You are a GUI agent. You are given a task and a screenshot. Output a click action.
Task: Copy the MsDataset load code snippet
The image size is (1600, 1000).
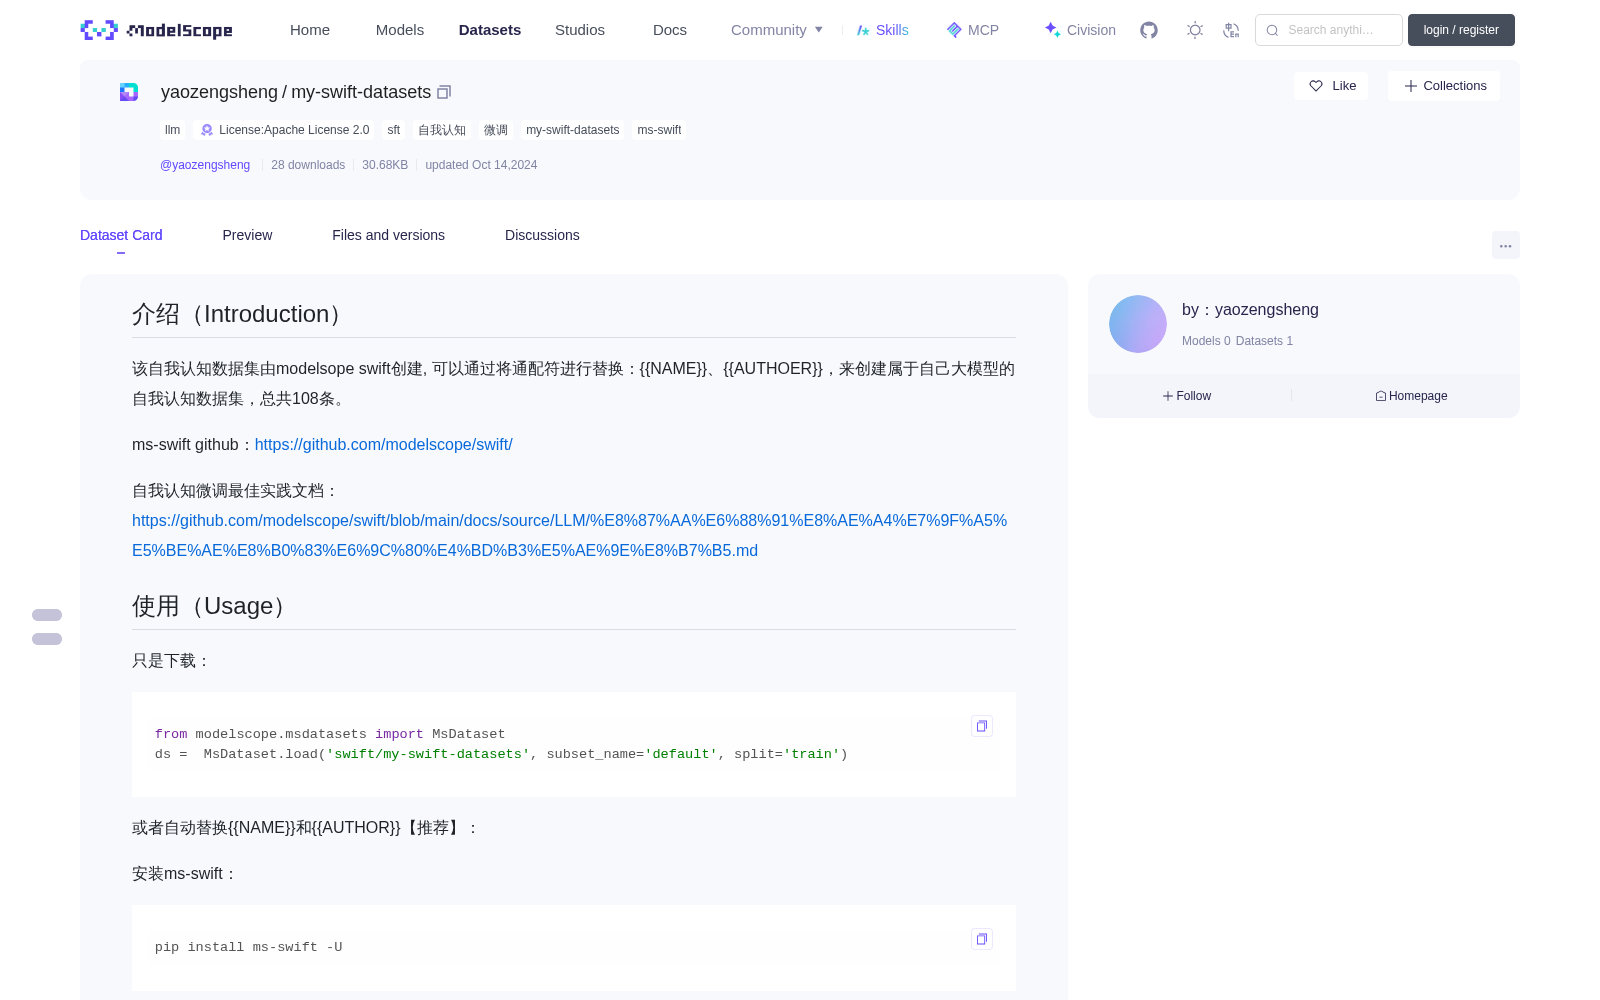(982, 726)
